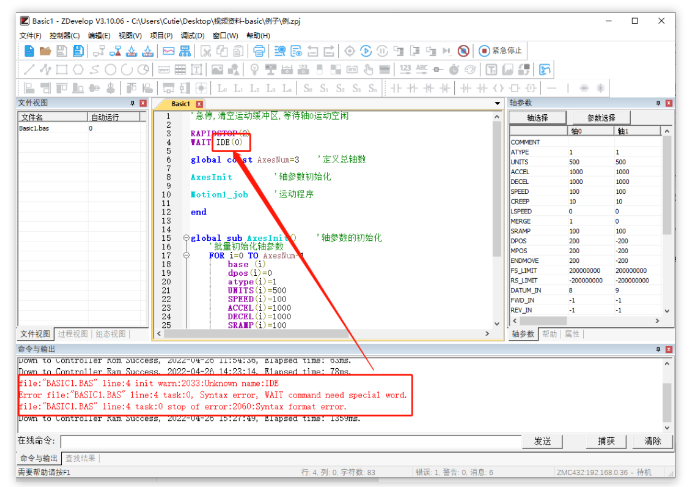Switch to the 查找结果 tab
Screen dimensions: 689x487
(x=80, y=458)
